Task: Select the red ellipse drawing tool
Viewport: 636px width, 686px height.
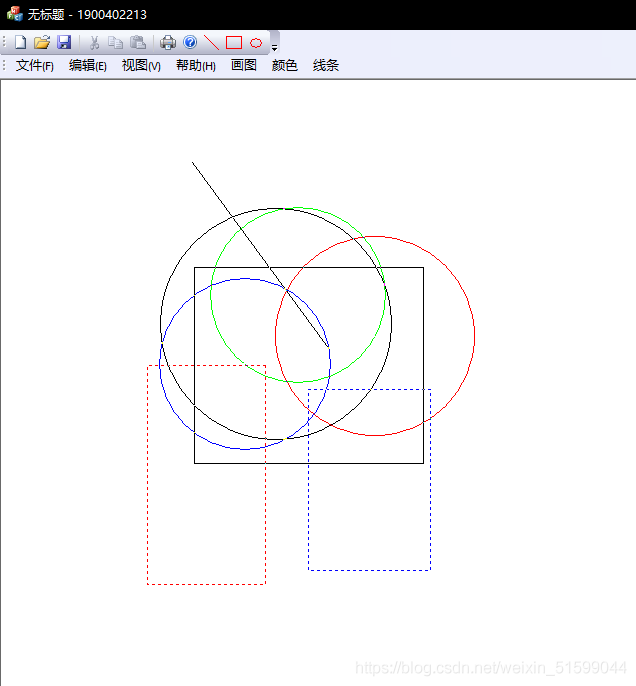Action: tap(256, 42)
